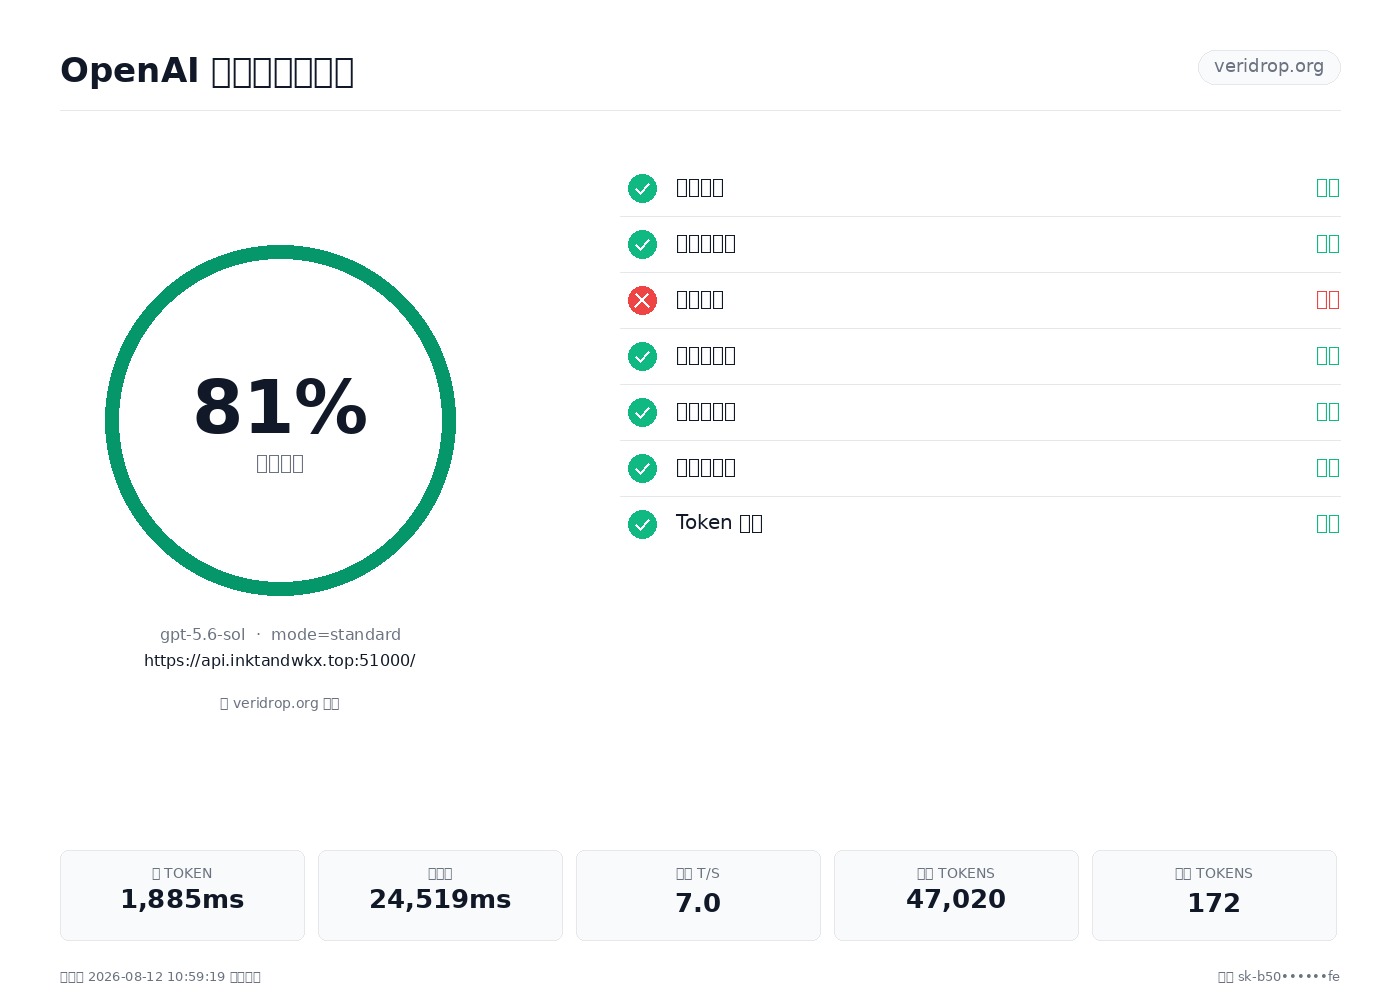Image resolution: width=1400 pixels, height=1000 pixels.
Task: Select the 1,885ms TOKEN stat card
Action: [182, 895]
